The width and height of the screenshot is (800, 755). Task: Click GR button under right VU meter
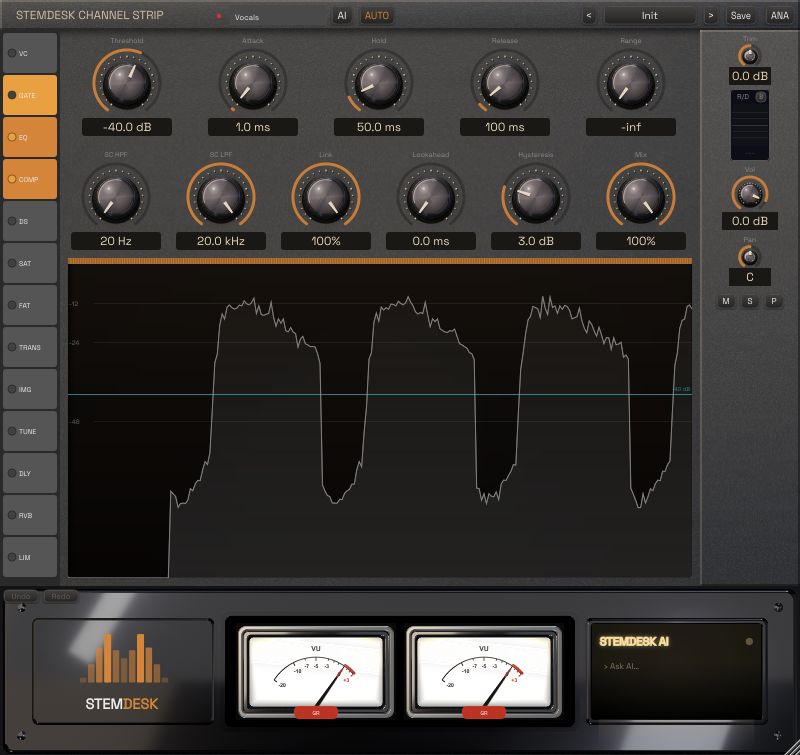[484, 713]
